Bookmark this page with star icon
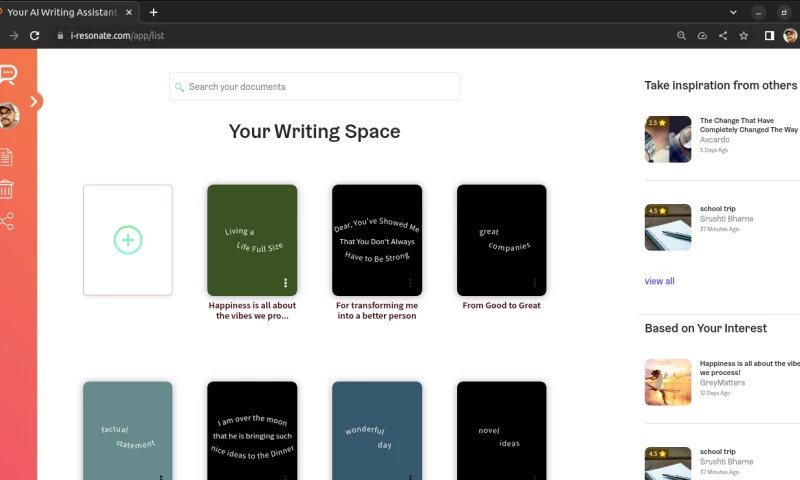The height and width of the screenshot is (480, 800). 743,36
